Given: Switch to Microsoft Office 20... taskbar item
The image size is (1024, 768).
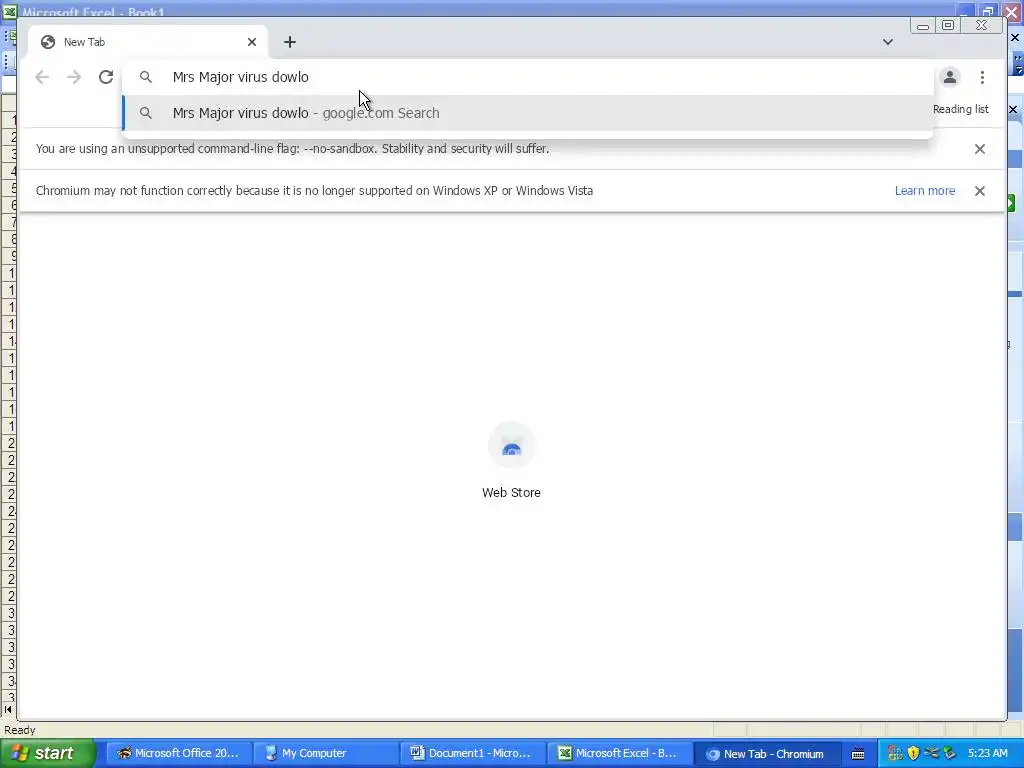Looking at the screenshot, I should [178, 753].
